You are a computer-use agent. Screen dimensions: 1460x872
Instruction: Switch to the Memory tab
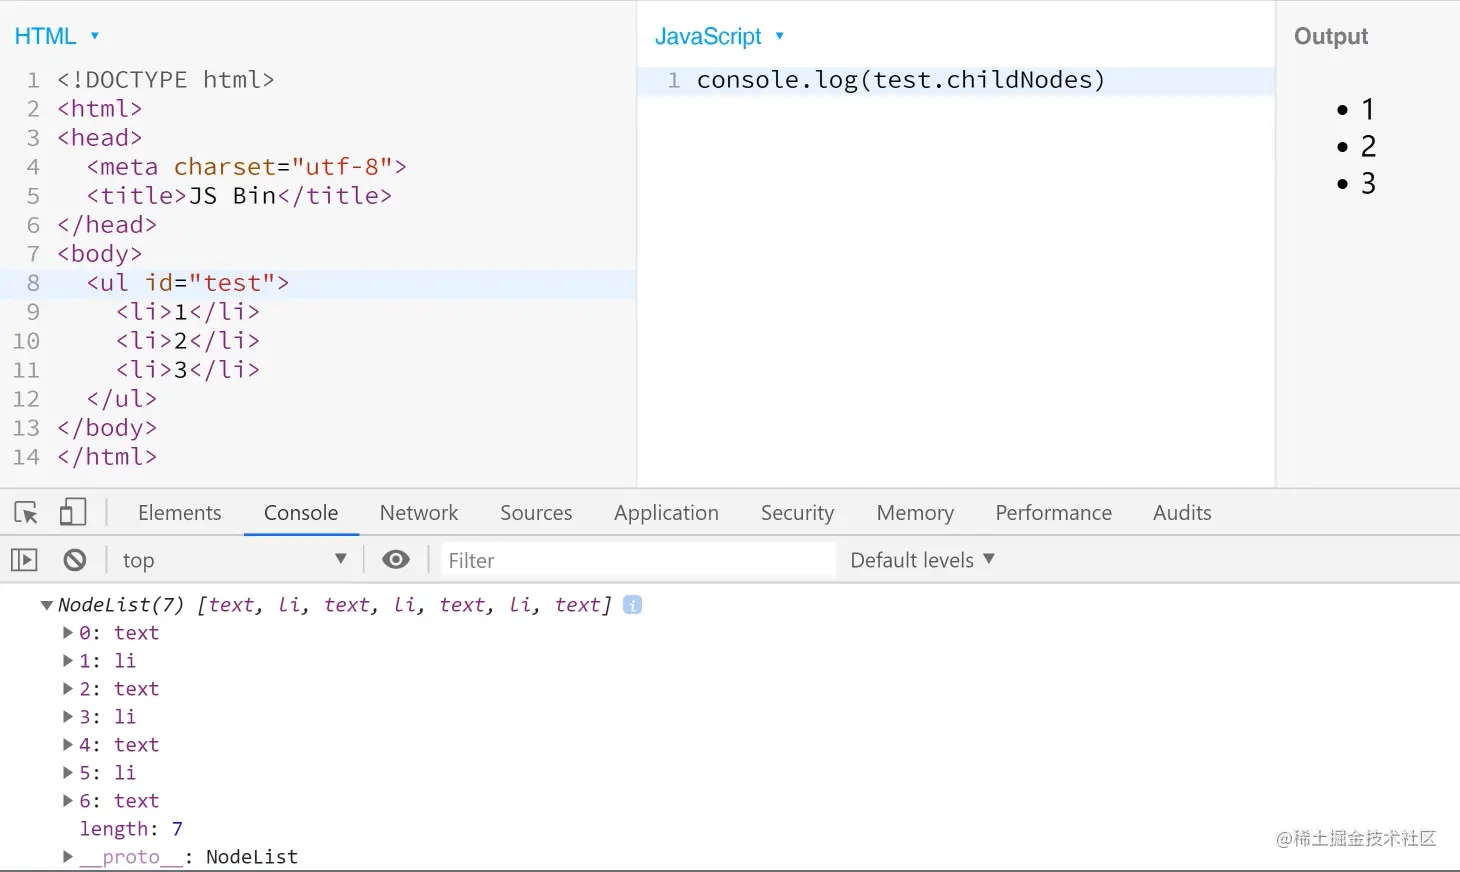[x=915, y=513]
